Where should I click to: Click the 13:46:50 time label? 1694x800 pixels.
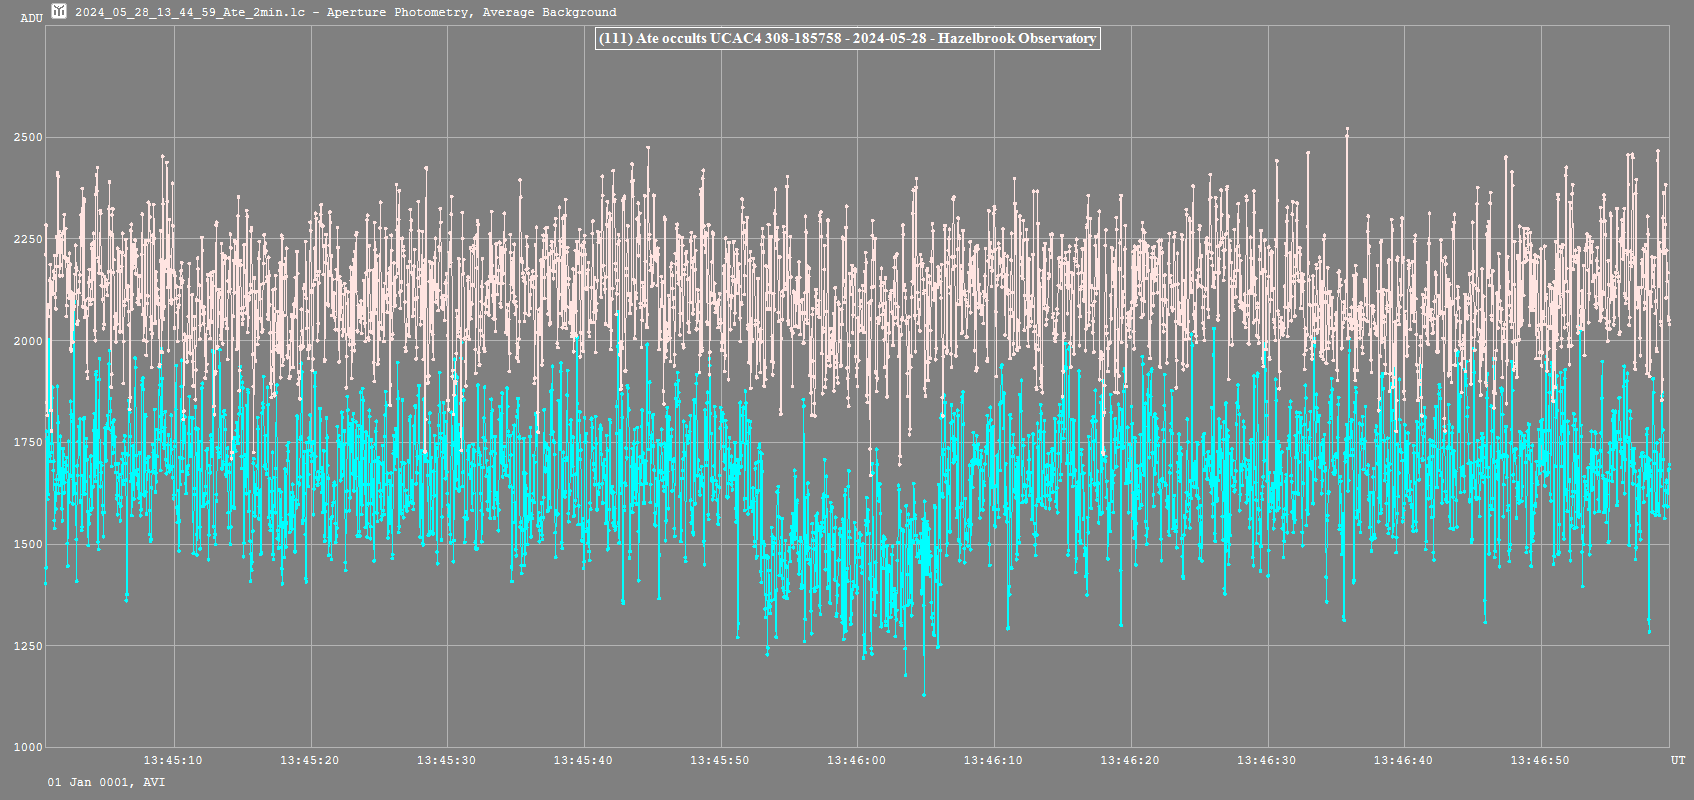pos(1540,760)
